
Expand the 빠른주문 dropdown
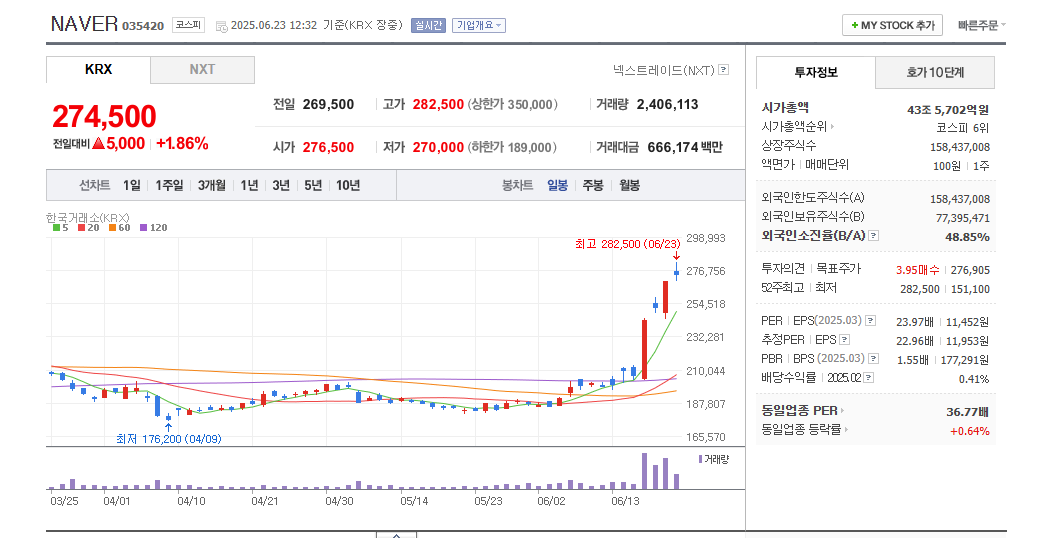[x=981, y=25]
